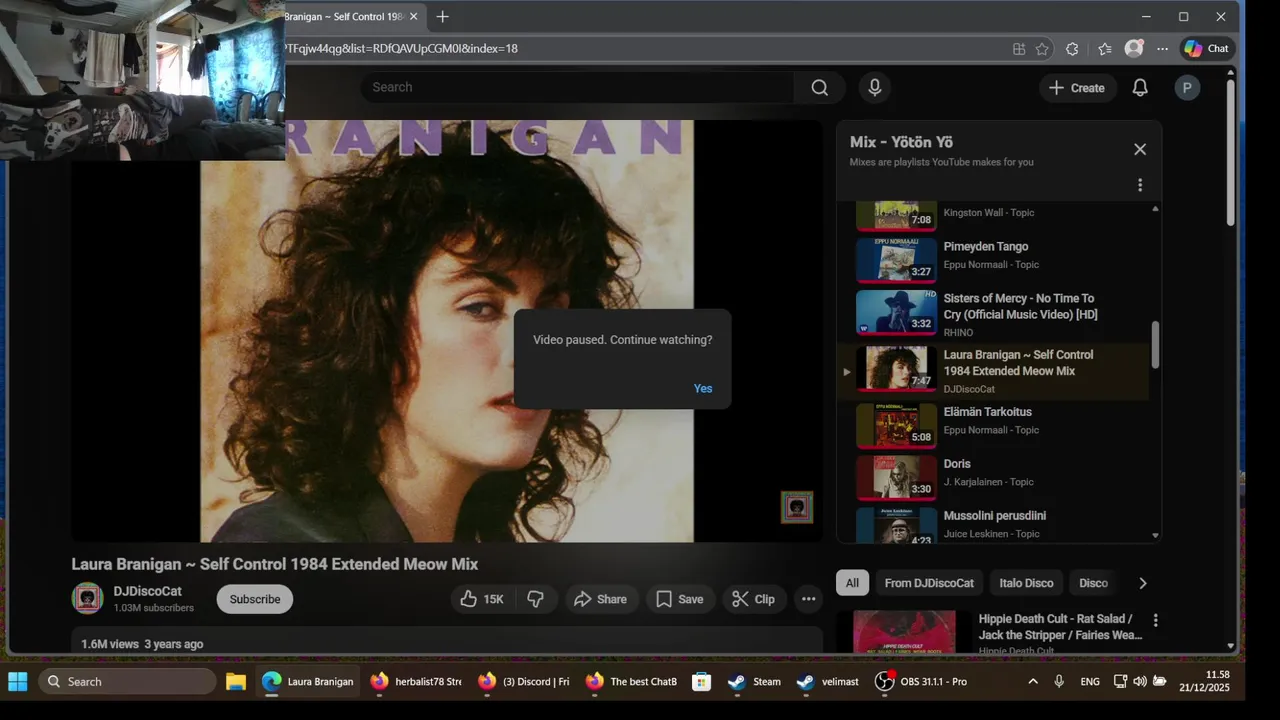This screenshot has height=720, width=1280.
Task: Open volume control in system tray
Action: (x=1140, y=682)
